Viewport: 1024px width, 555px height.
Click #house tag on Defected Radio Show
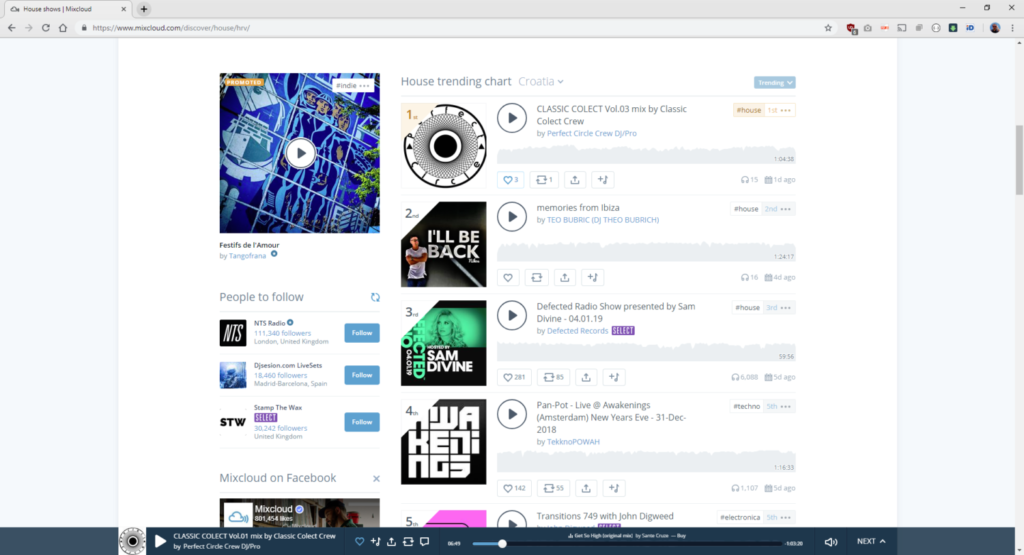[747, 308]
